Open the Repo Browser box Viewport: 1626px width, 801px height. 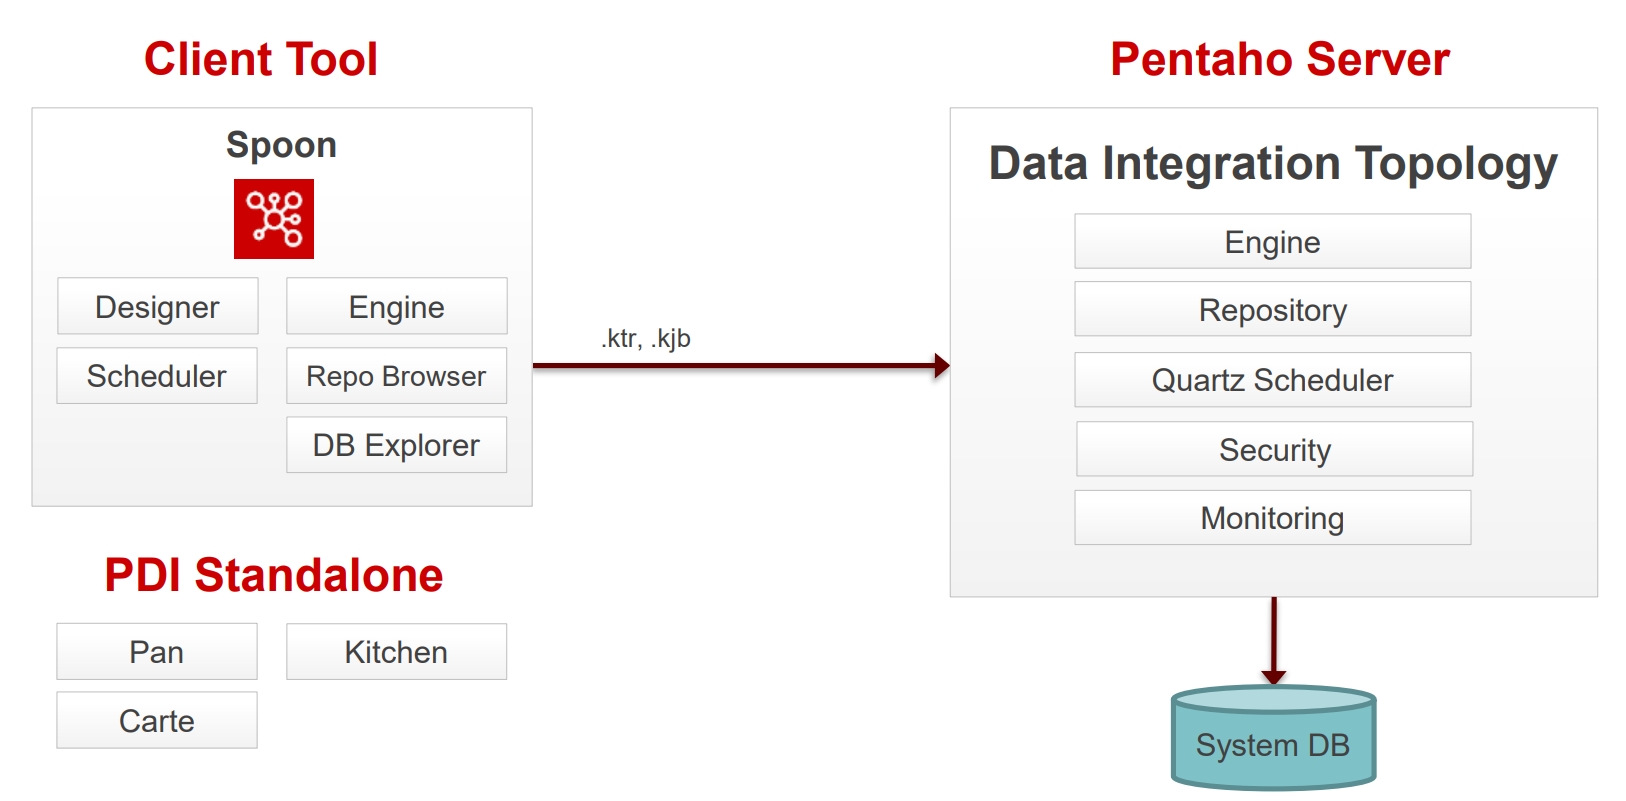(396, 376)
